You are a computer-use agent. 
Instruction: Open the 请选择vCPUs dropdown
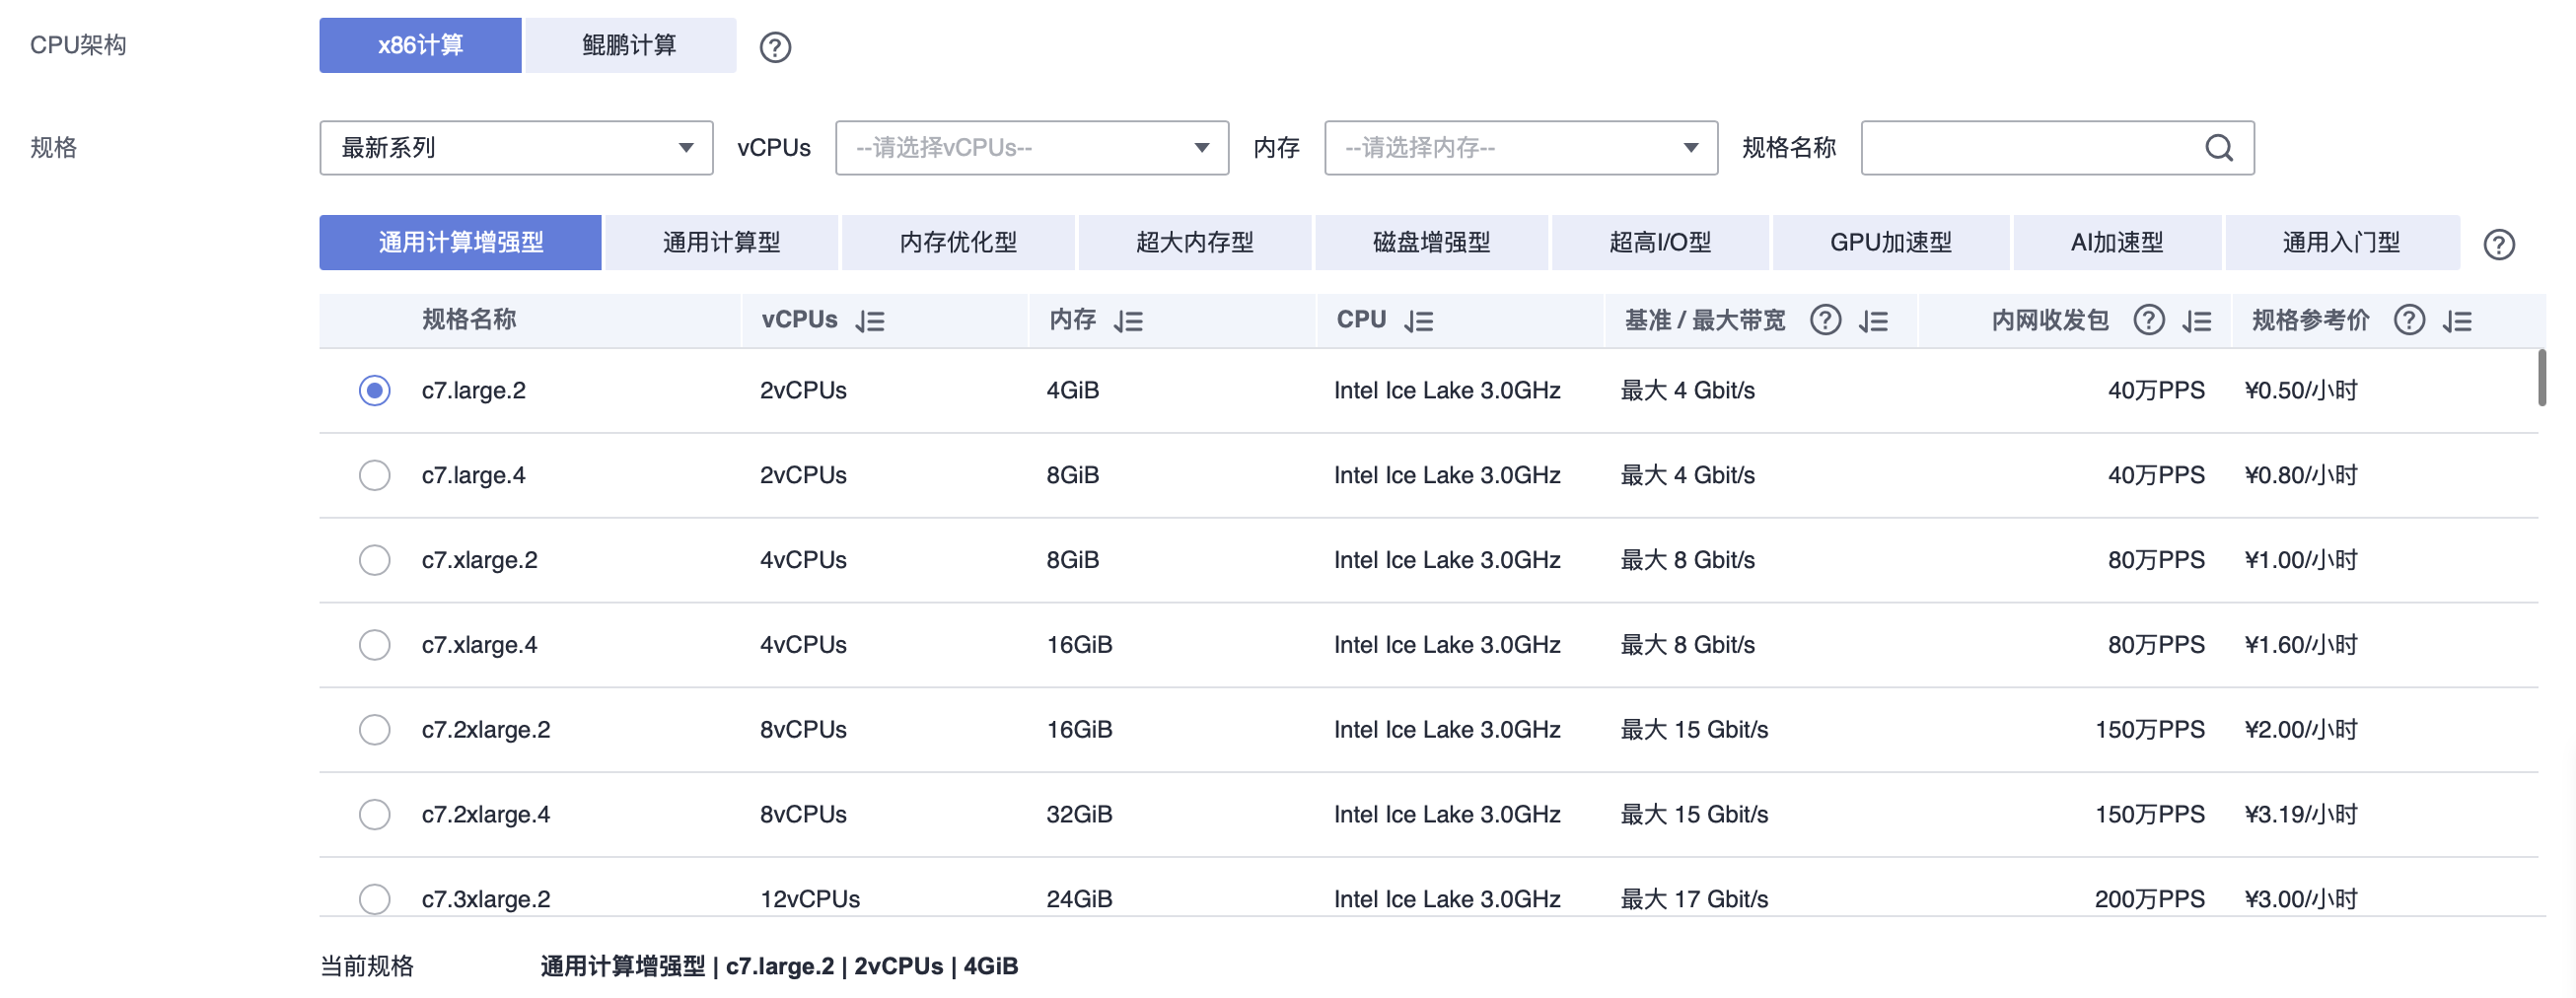(1032, 148)
